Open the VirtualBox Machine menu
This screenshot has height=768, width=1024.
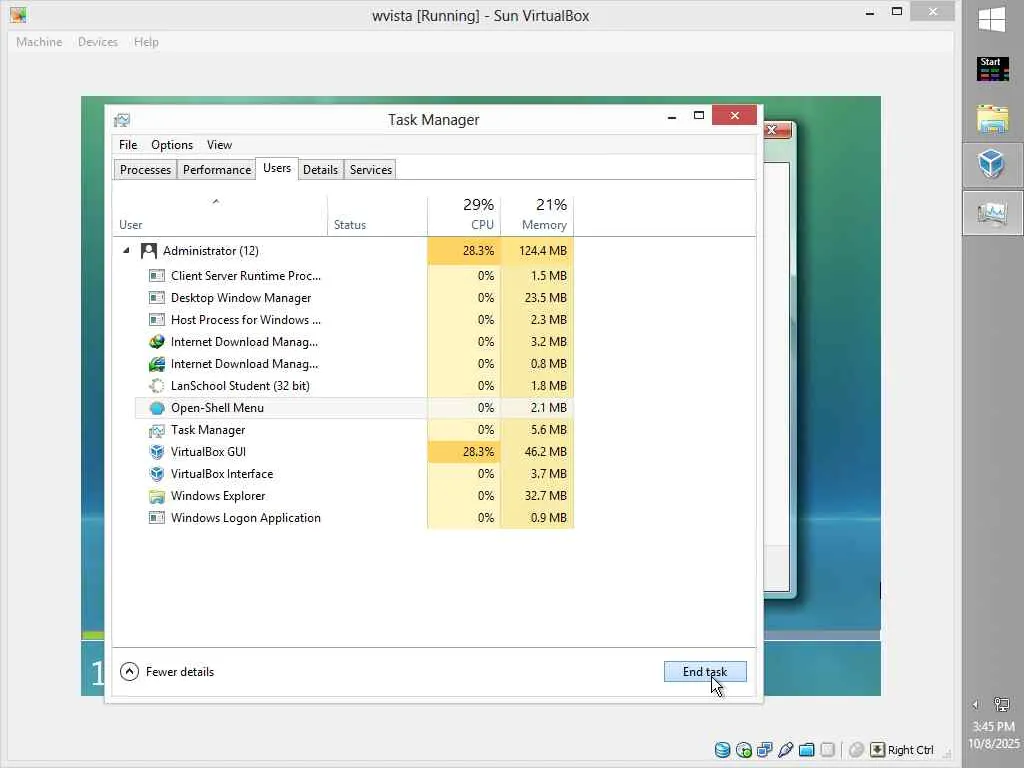(39, 42)
